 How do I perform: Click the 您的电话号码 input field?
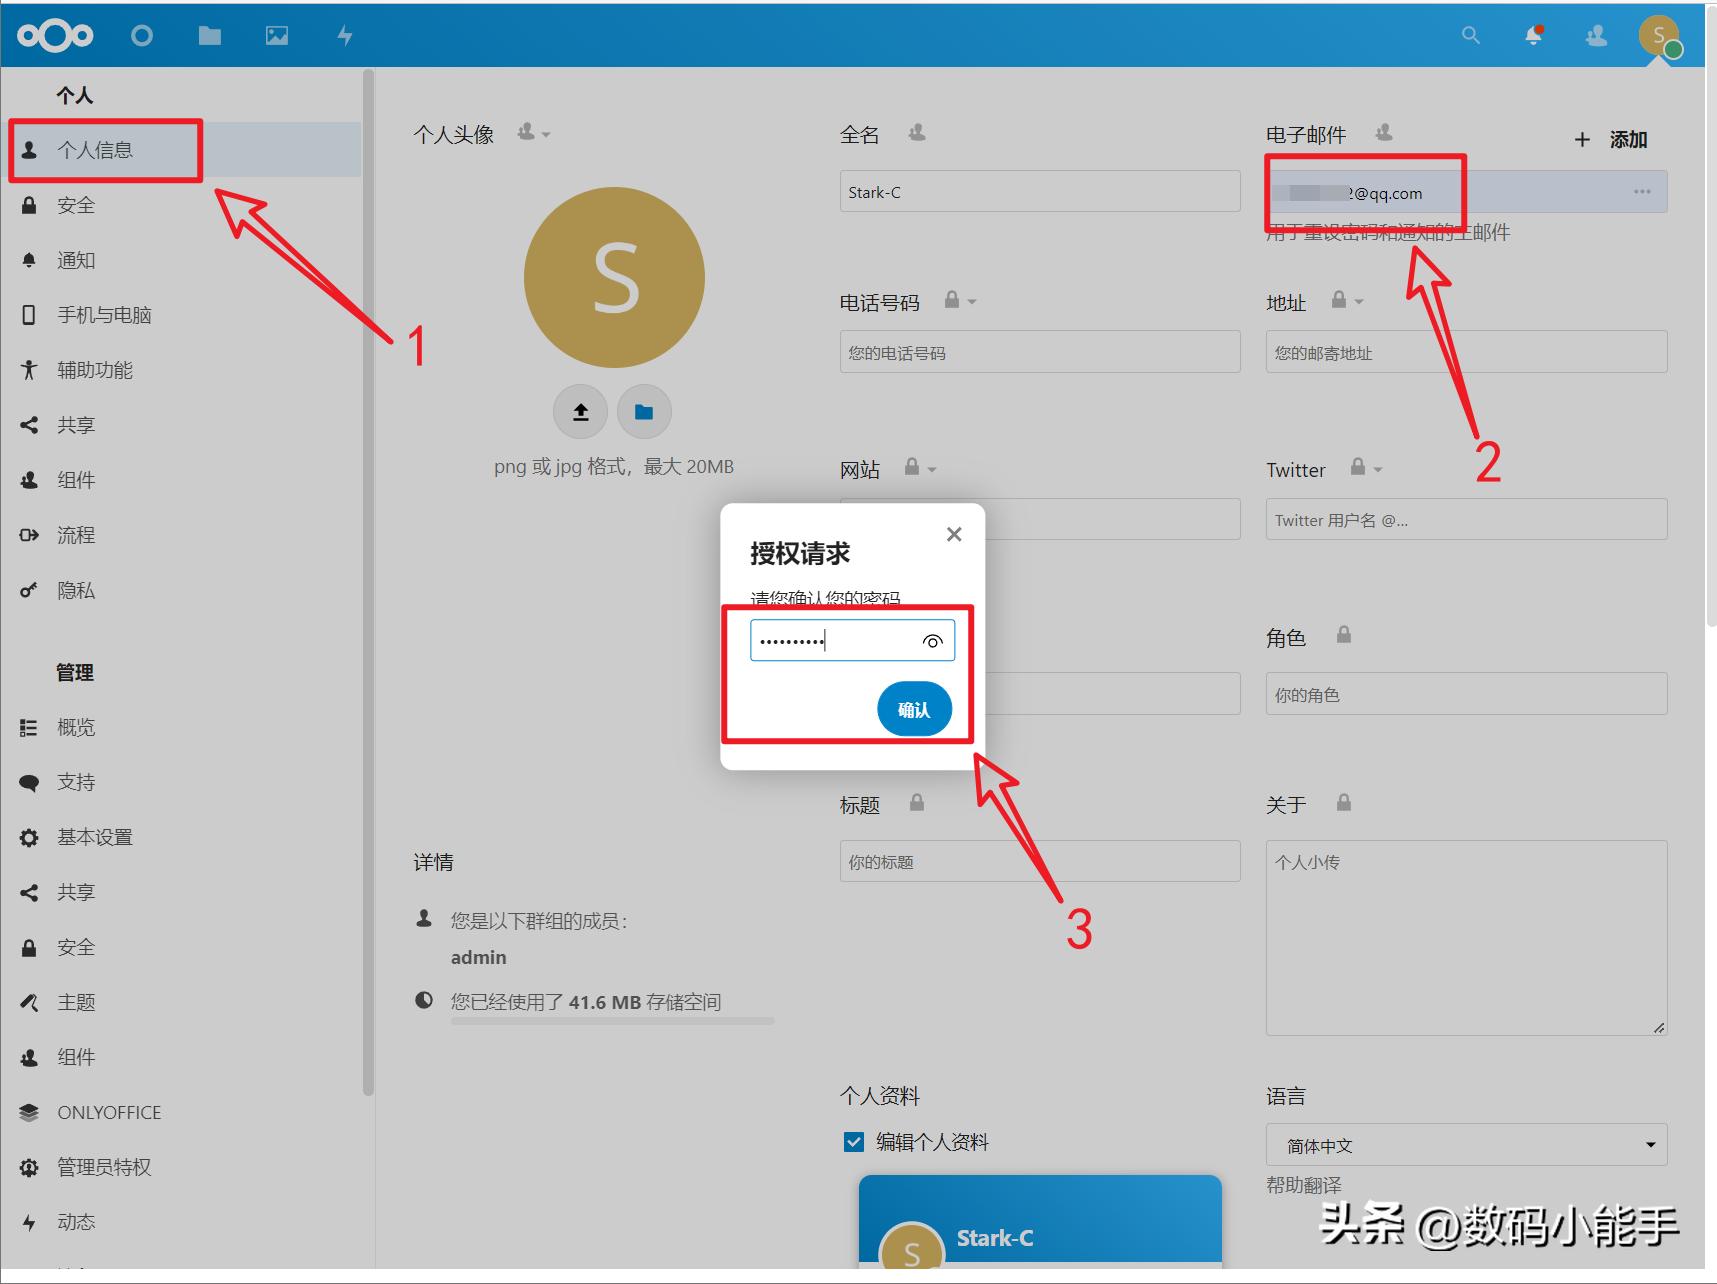[1040, 352]
